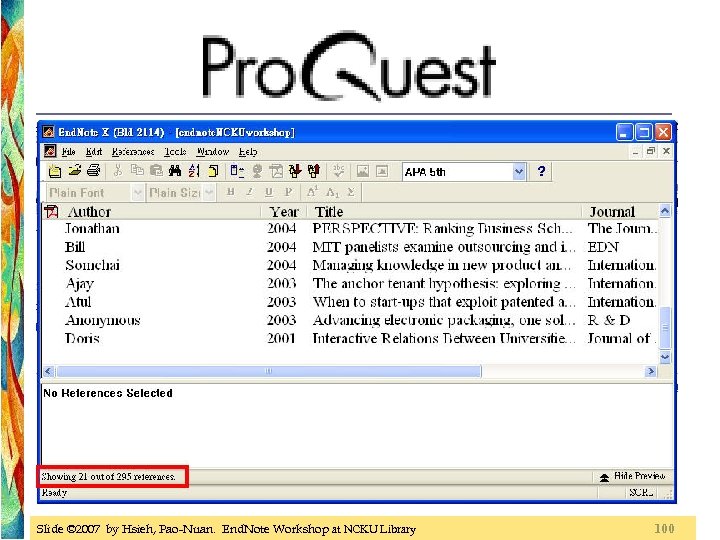Image resolution: width=720 pixels, height=540 pixels.
Task: Toggle Subscript formatting
Action: (x=332, y=192)
